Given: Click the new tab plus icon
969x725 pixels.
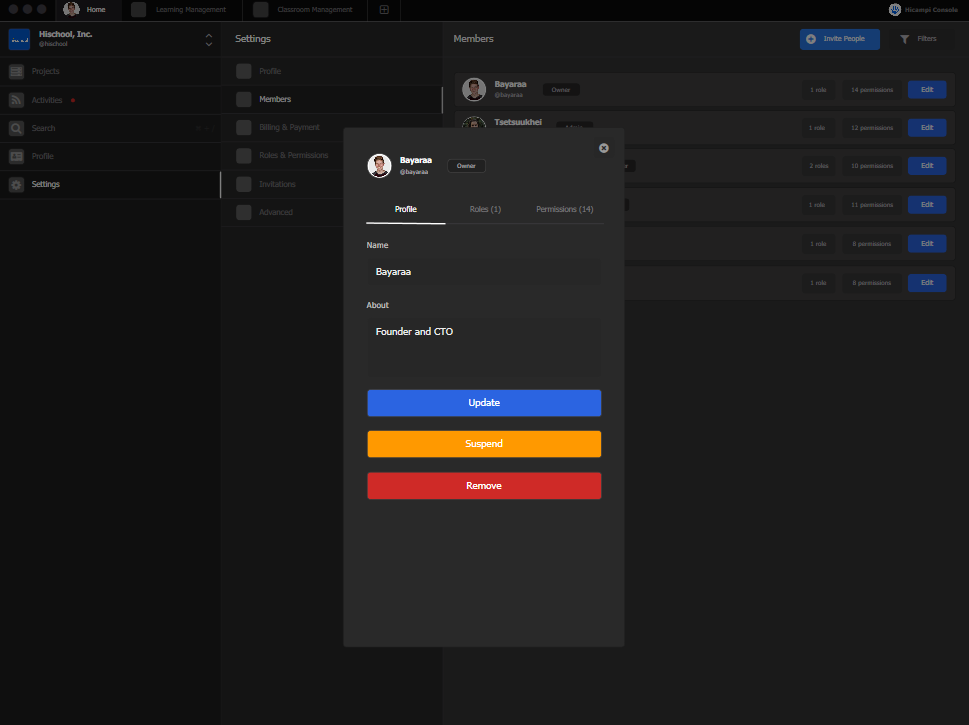Looking at the screenshot, I should (x=385, y=10).
